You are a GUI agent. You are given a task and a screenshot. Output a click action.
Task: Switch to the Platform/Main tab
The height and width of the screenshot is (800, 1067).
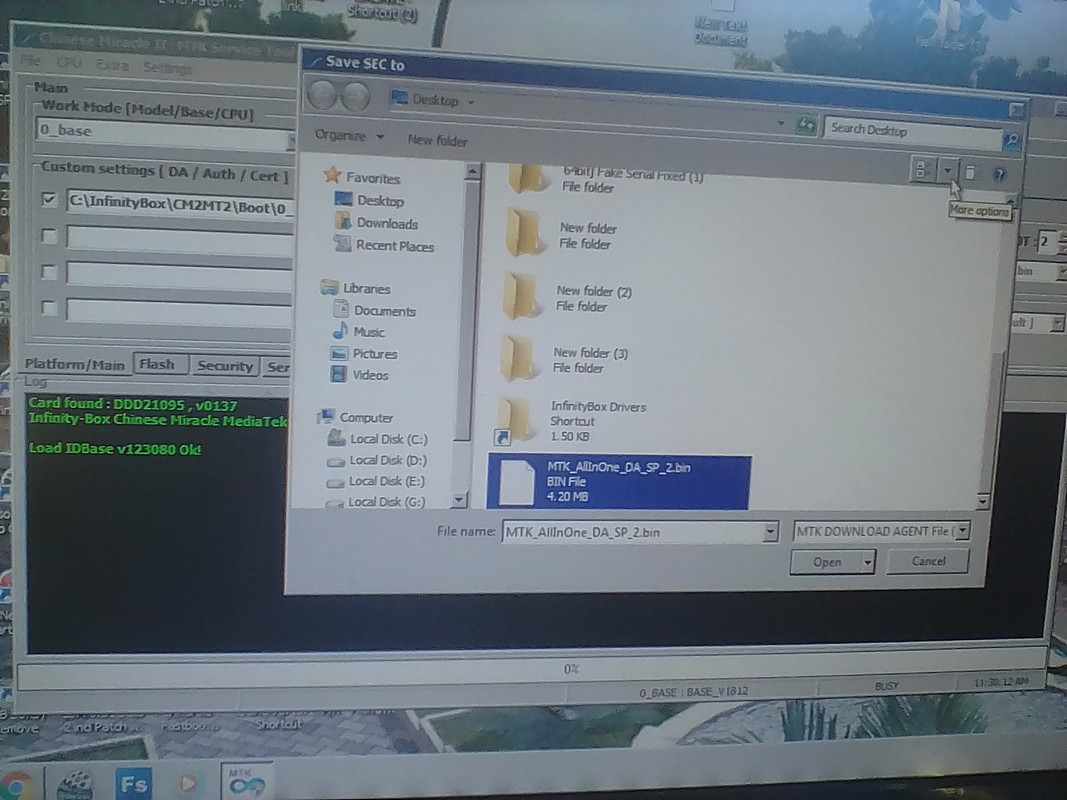pos(75,365)
